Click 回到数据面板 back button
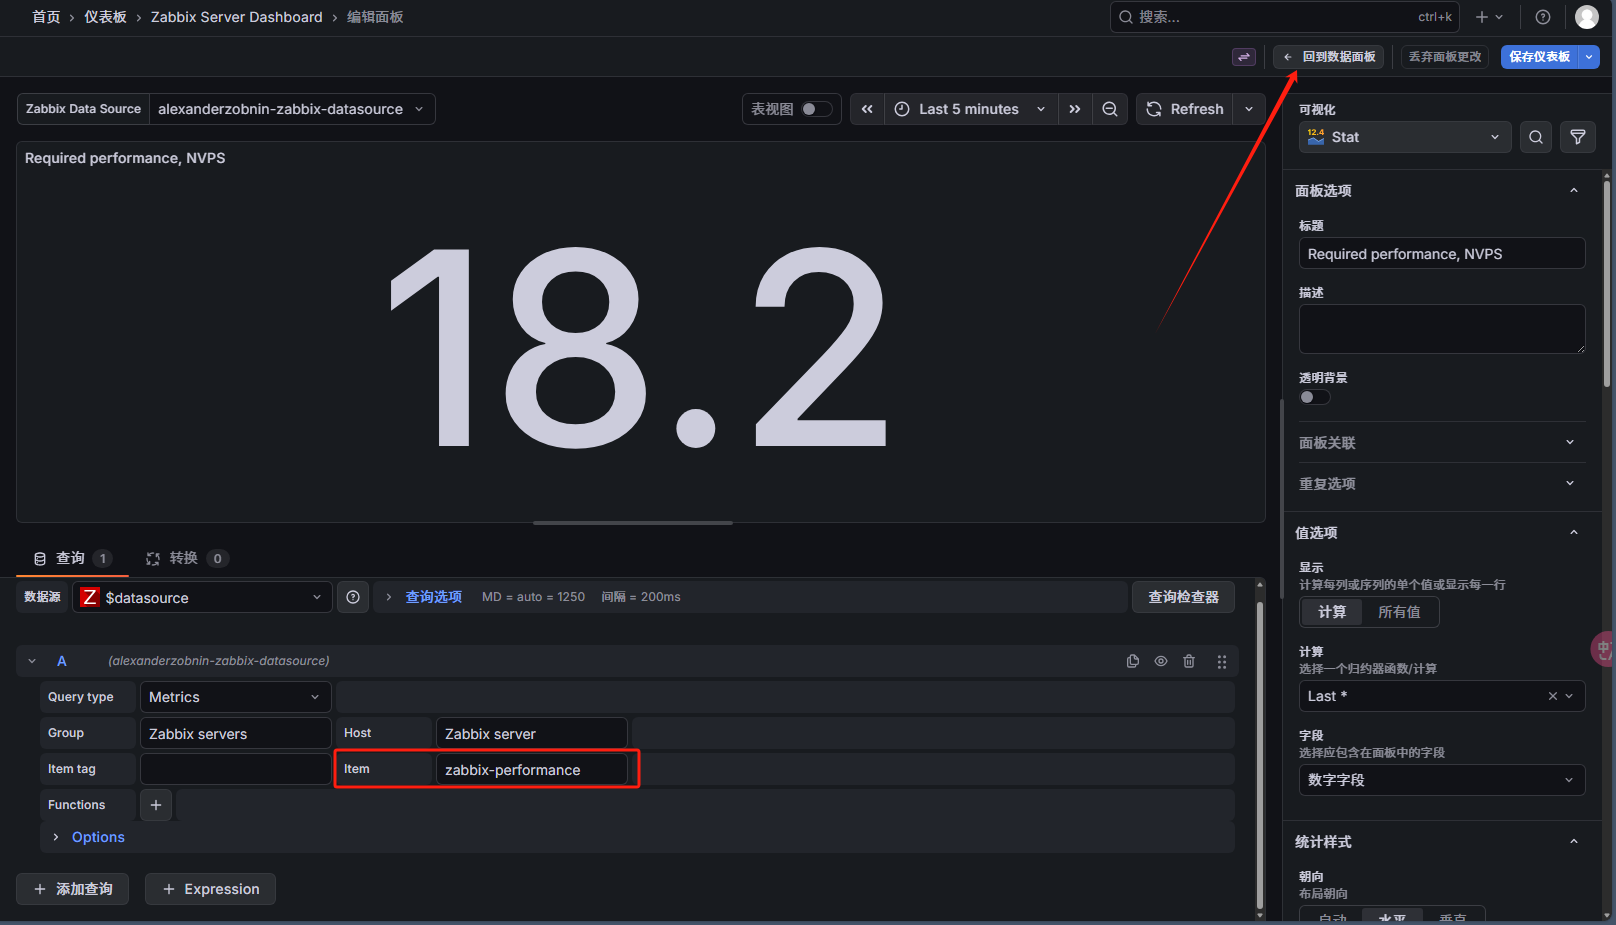This screenshot has height=925, width=1616. tap(1329, 57)
